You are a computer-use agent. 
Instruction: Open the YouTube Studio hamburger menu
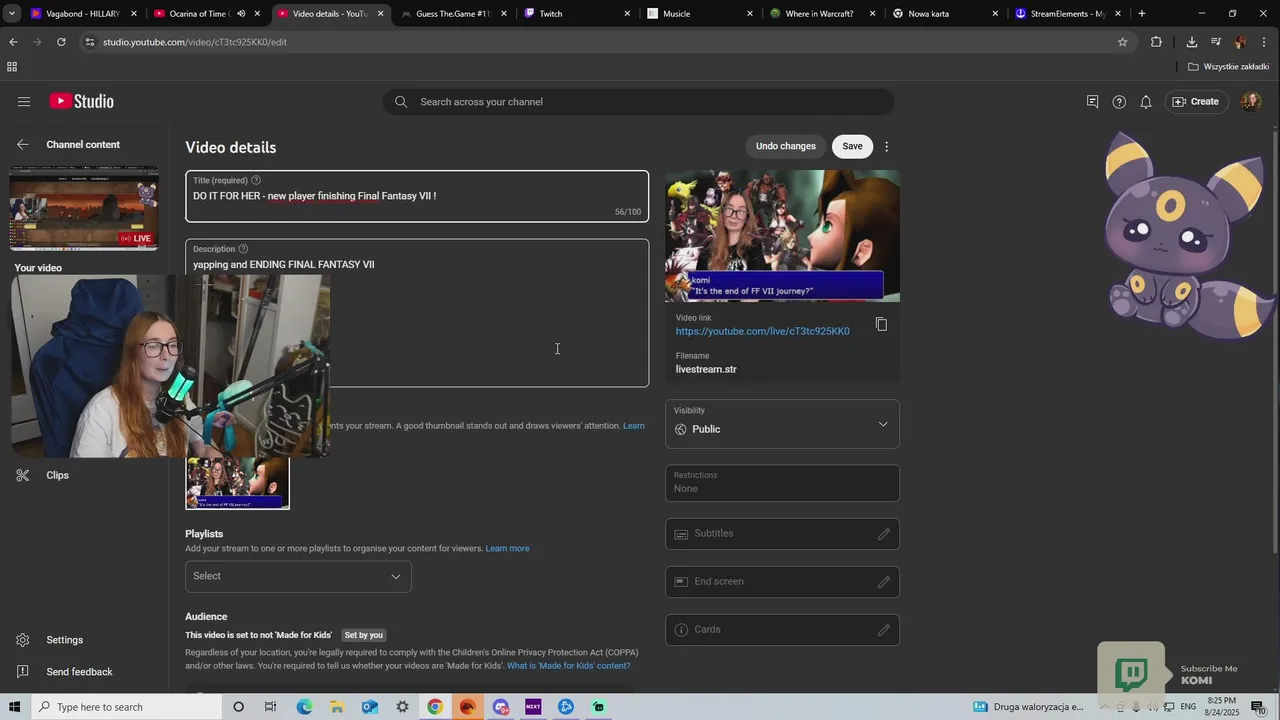pos(24,101)
